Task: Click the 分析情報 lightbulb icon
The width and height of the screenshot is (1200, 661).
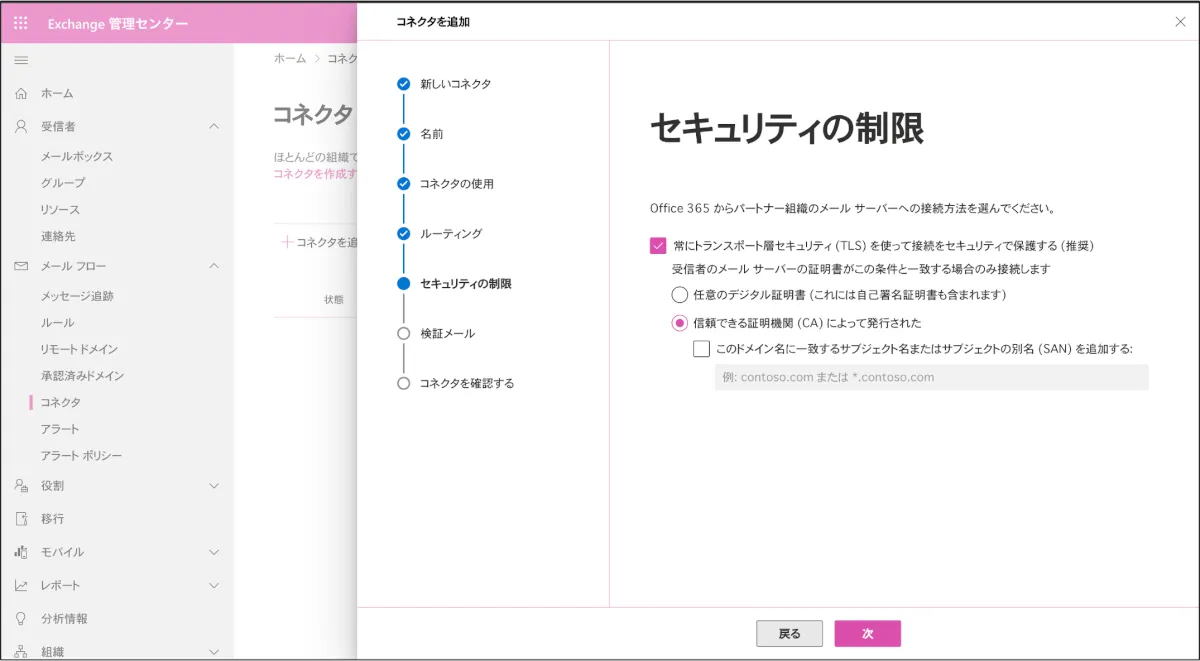Action: [21, 618]
